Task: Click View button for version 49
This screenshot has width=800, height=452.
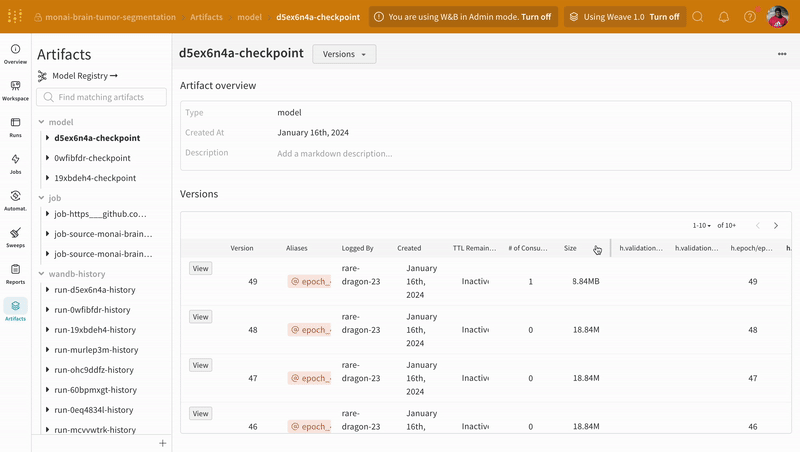Action: point(200,268)
